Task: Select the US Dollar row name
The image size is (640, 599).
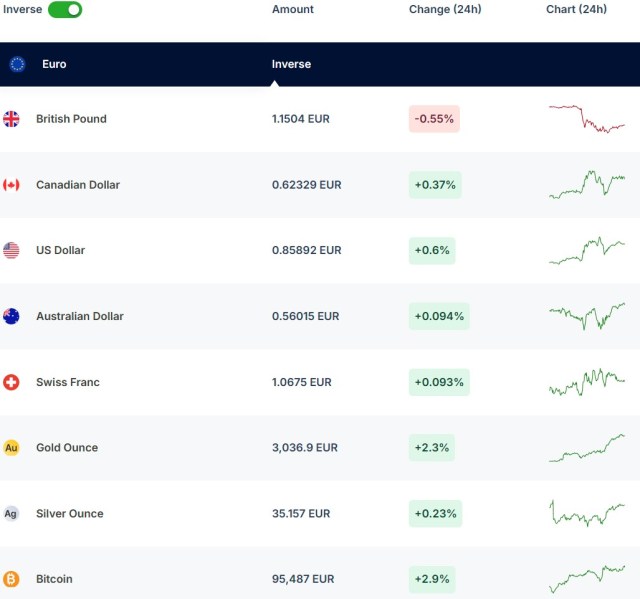Action: [x=60, y=250]
